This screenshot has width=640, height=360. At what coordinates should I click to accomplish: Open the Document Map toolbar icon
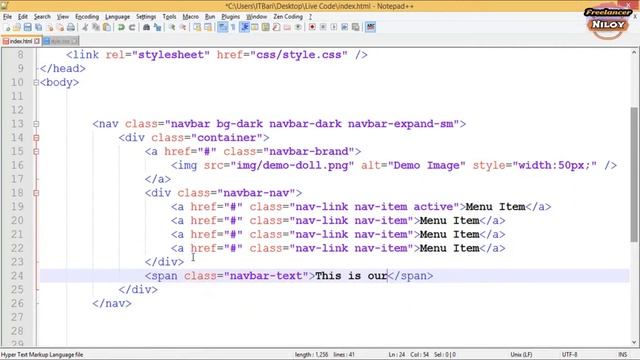click(x=266, y=27)
